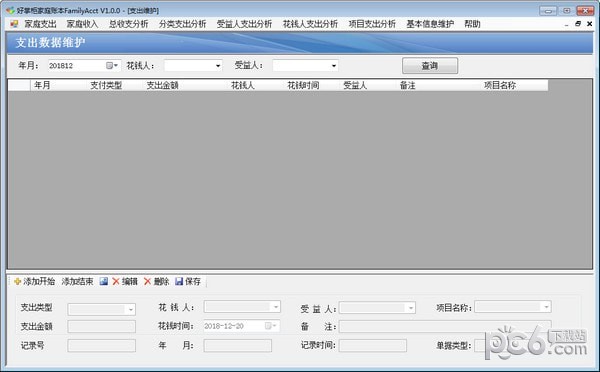Open the 帮助 menu
600x372 pixels.
pyautogui.click(x=472, y=24)
